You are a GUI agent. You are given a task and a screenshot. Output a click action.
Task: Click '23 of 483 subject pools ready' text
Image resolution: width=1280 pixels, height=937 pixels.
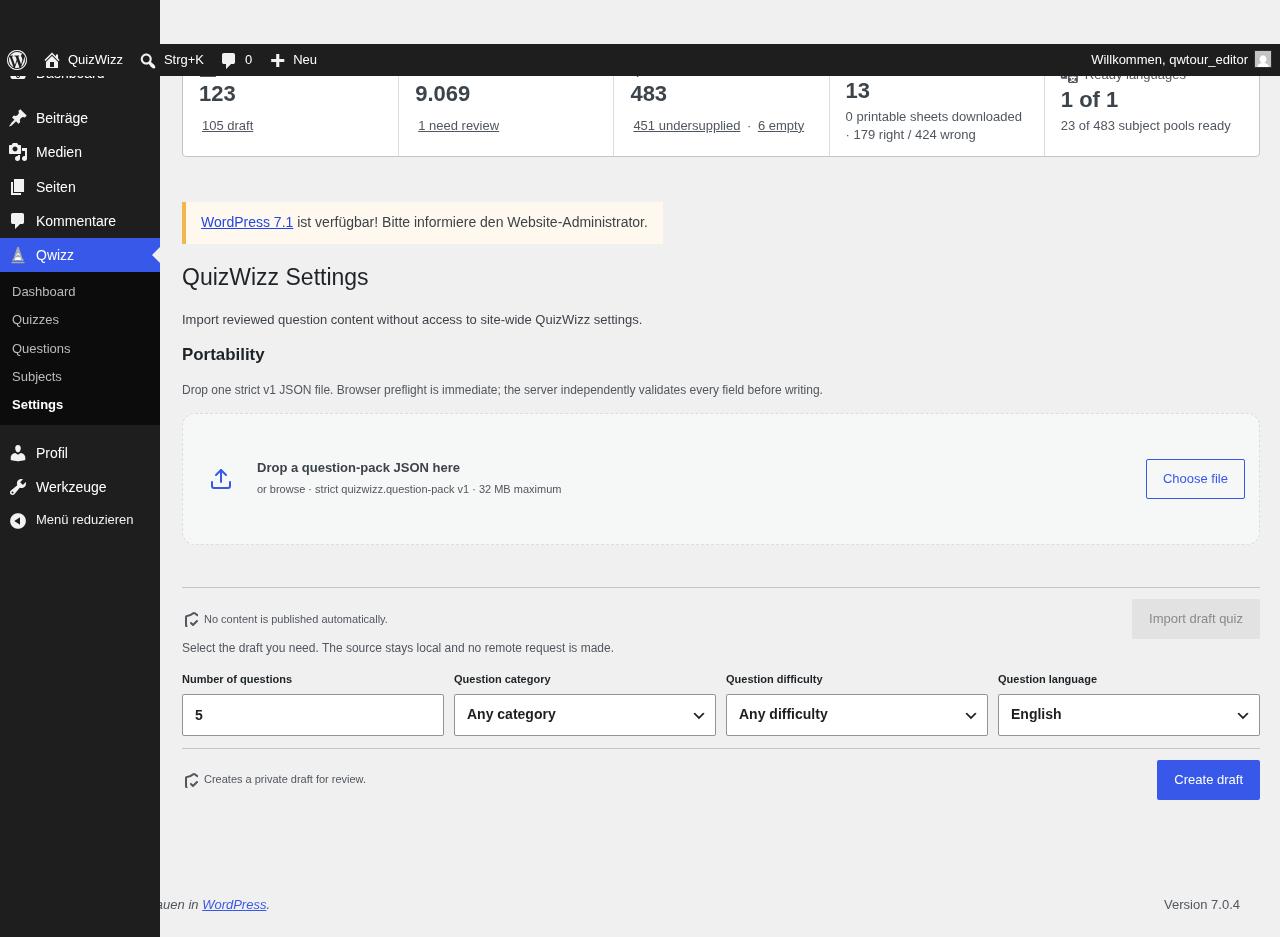coord(1146,126)
